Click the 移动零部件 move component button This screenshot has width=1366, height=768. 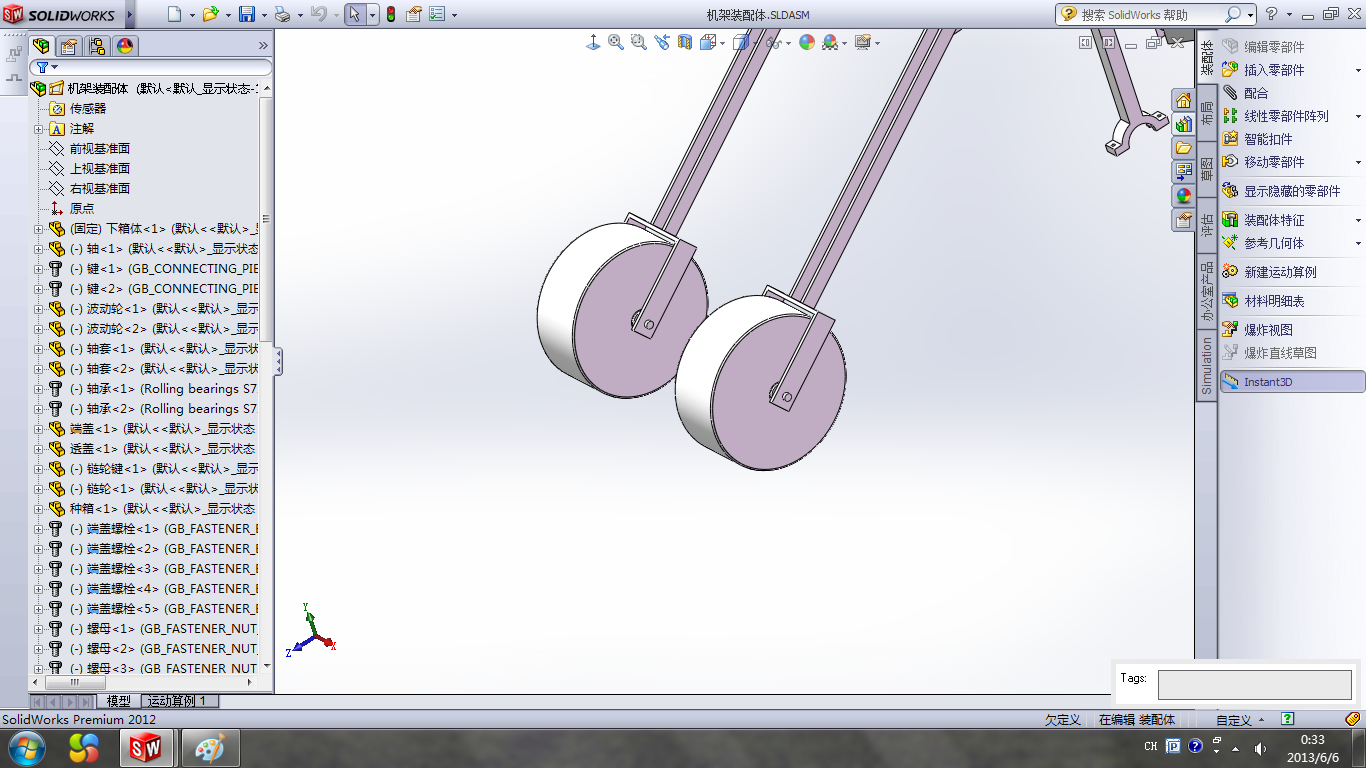1264,162
